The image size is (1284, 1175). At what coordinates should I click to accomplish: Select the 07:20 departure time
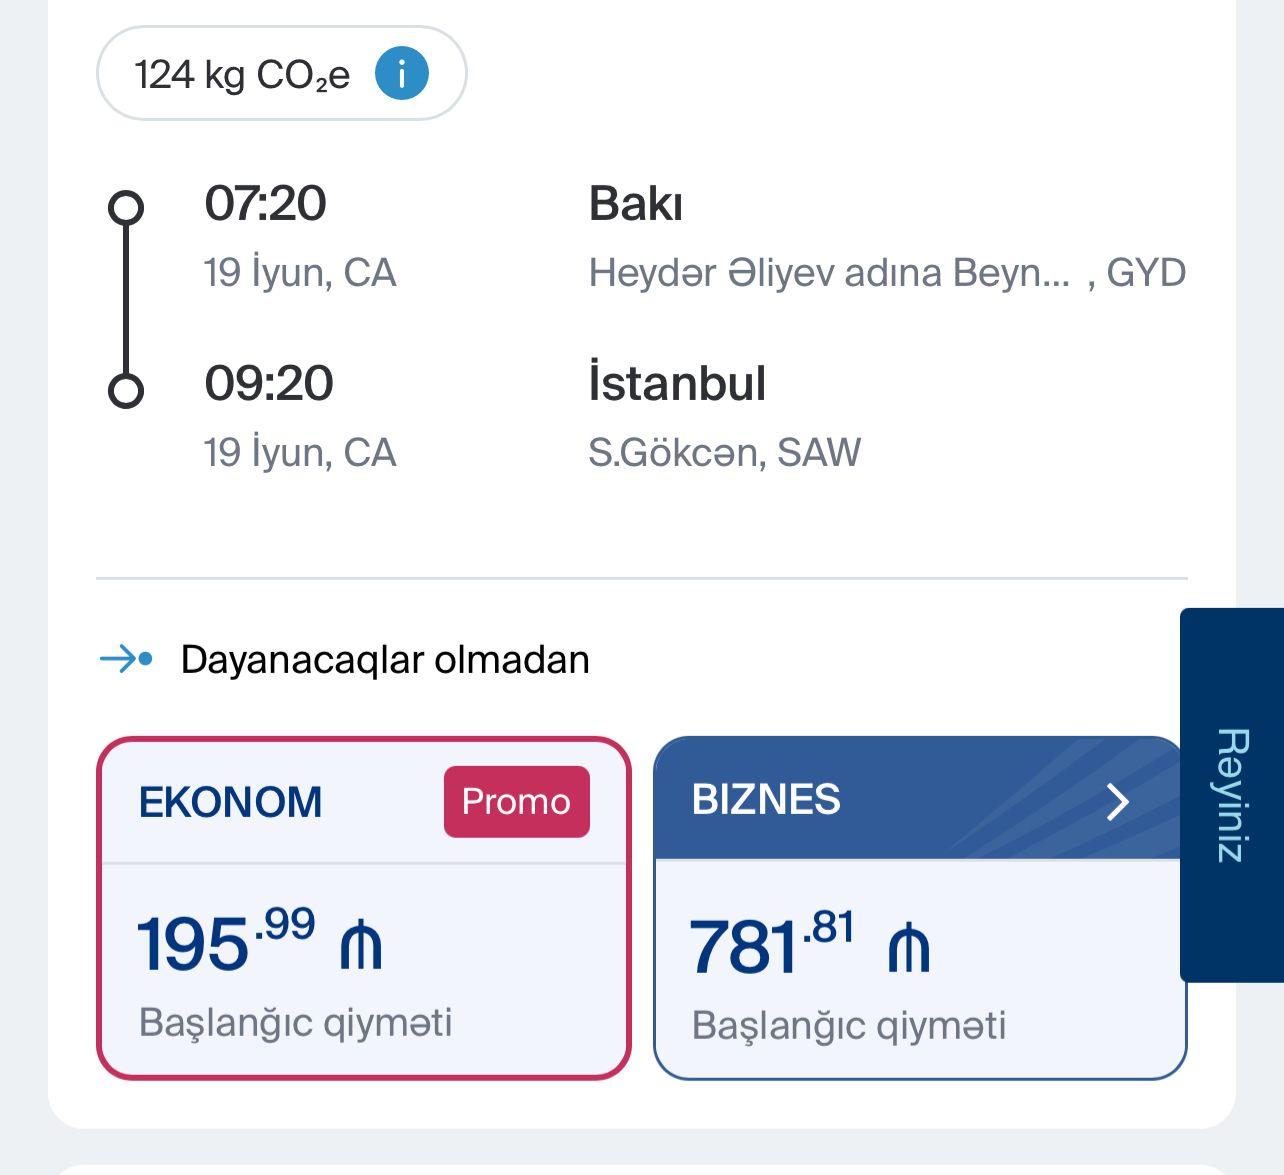point(265,203)
